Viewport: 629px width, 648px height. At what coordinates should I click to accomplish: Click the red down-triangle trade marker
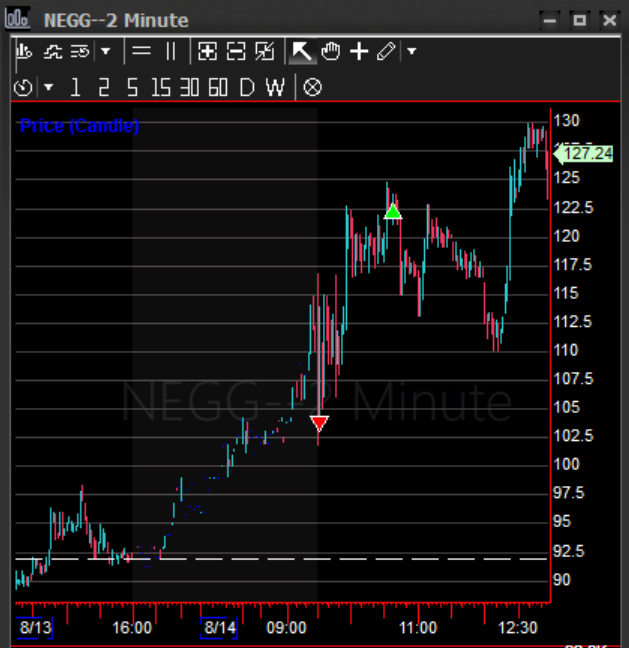(319, 423)
